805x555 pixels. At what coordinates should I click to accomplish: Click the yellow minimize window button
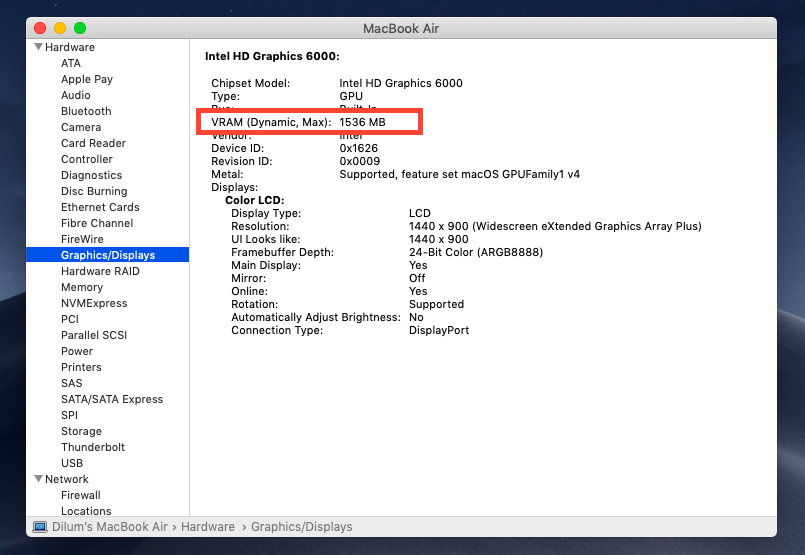pyautogui.click(x=60, y=28)
